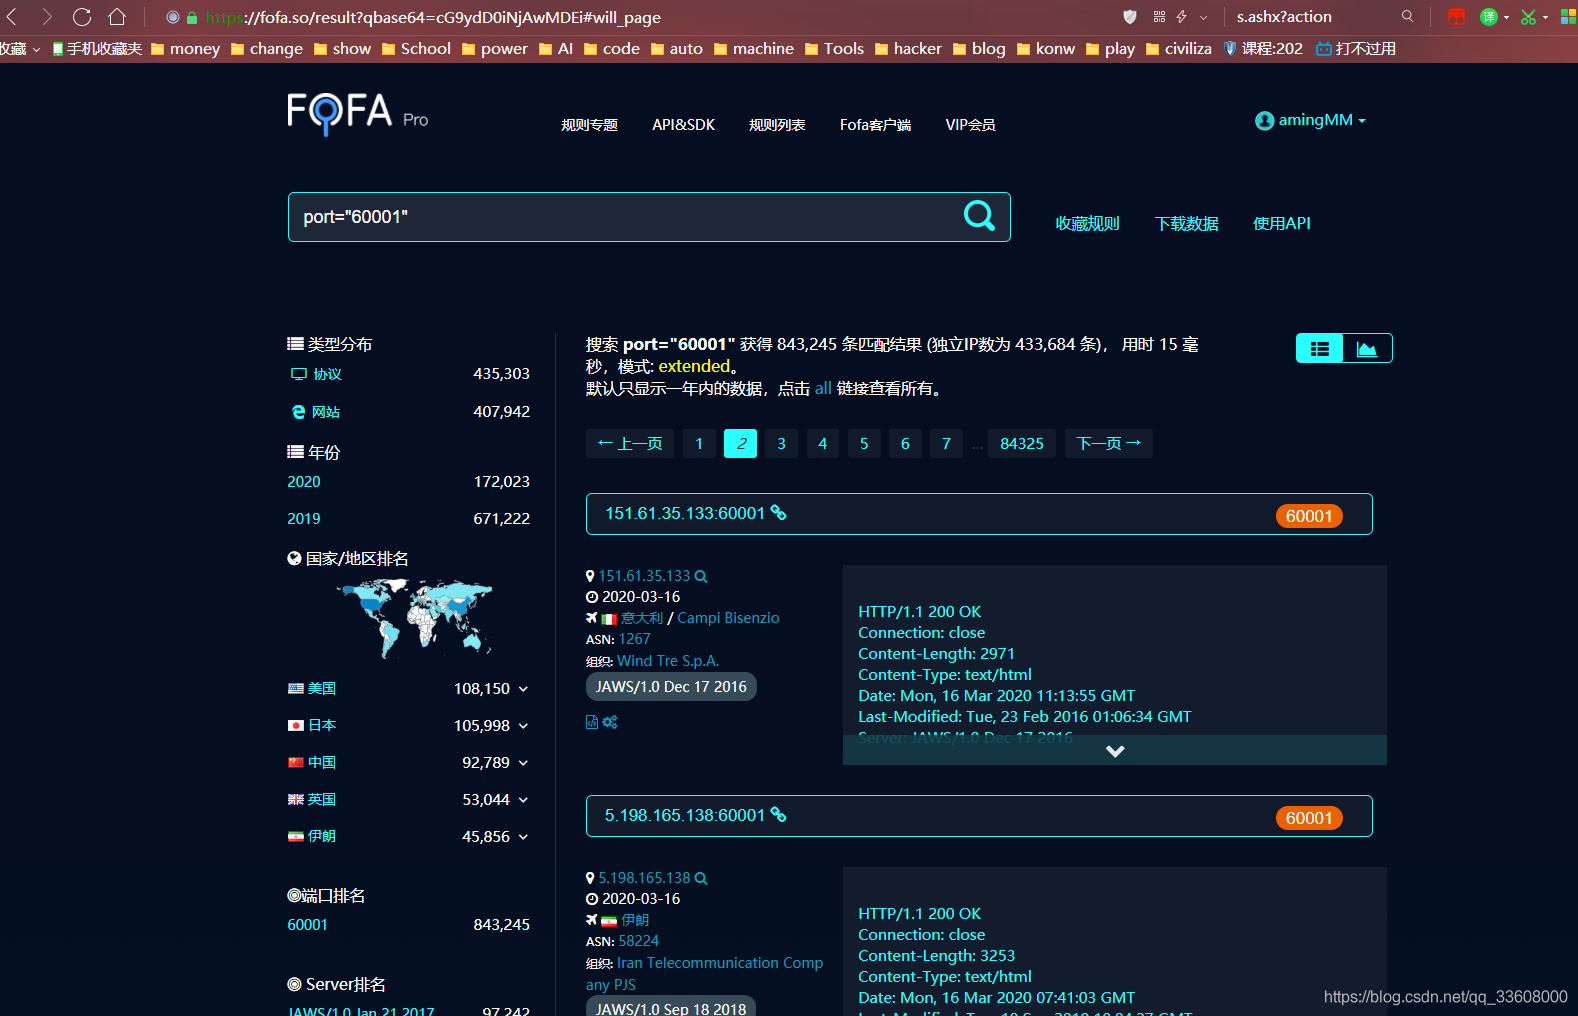This screenshot has width=1578, height=1016.
Task: Click the FOFA Pro logo
Action: coord(357,114)
